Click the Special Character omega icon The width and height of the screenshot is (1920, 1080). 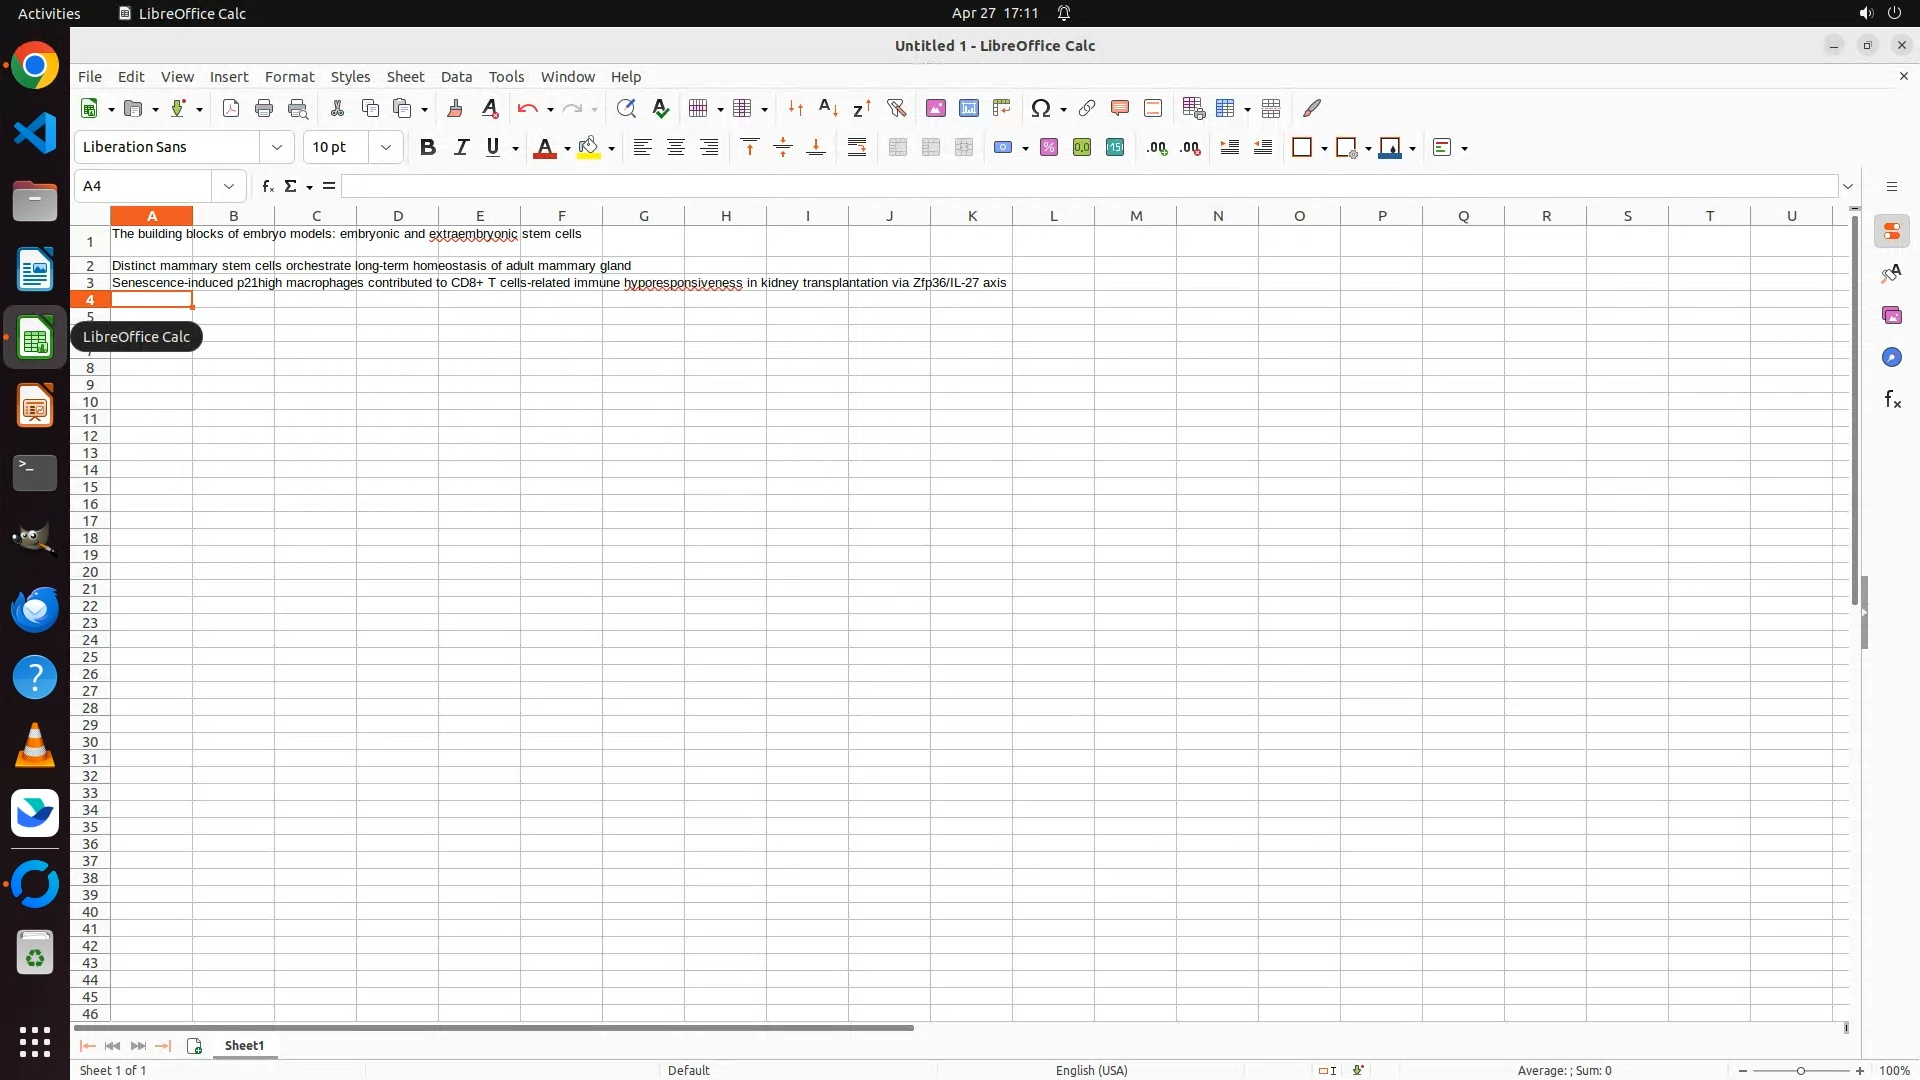pyautogui.click(x=1040, y=108)
